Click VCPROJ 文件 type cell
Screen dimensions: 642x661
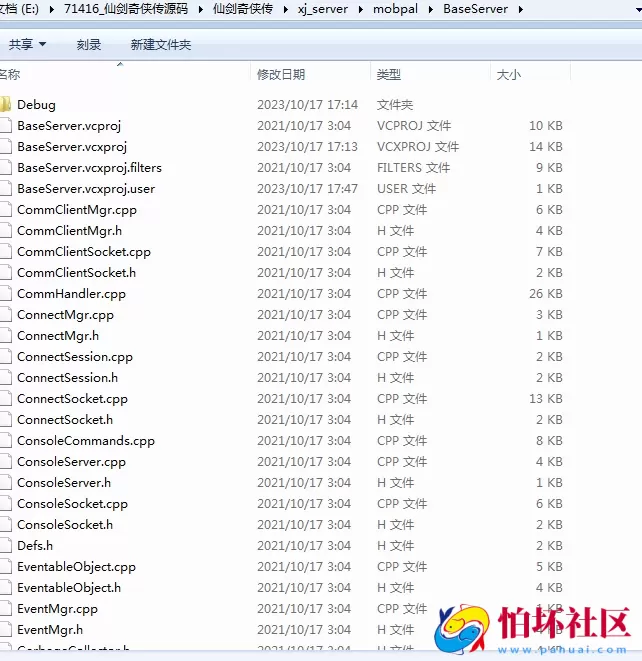click(414, 126)
